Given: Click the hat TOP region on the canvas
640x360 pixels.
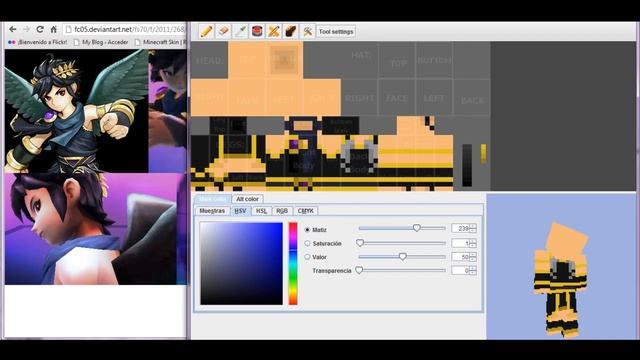Looking at the screenshot, I should click(398, 61).
